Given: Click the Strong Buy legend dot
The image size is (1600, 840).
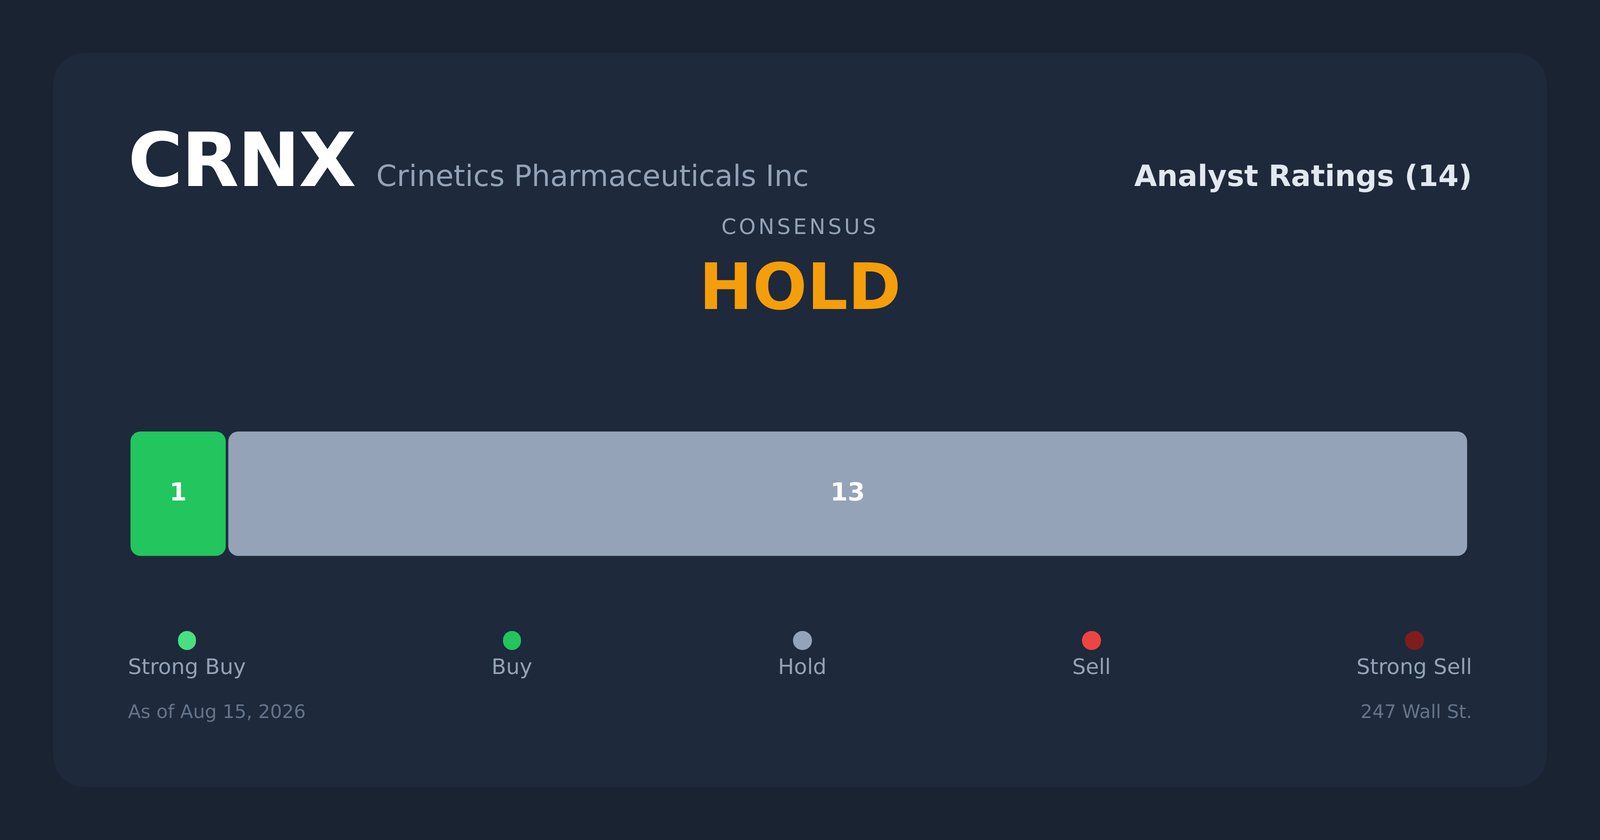Looking at the screenshot, I should click(x=187, y=640).
